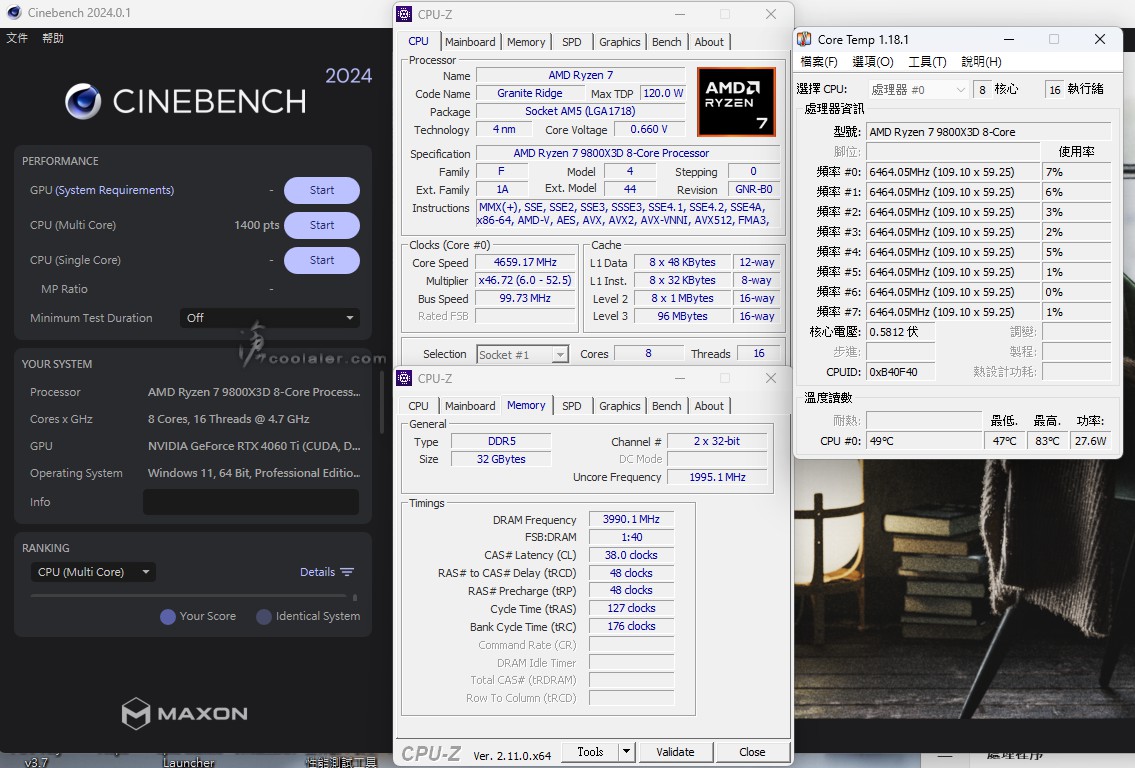Image resolution: width=1135 pixels, height=768 pixels.
Task: Click the 1400 pts multi-core score
Action: (256, 225)
